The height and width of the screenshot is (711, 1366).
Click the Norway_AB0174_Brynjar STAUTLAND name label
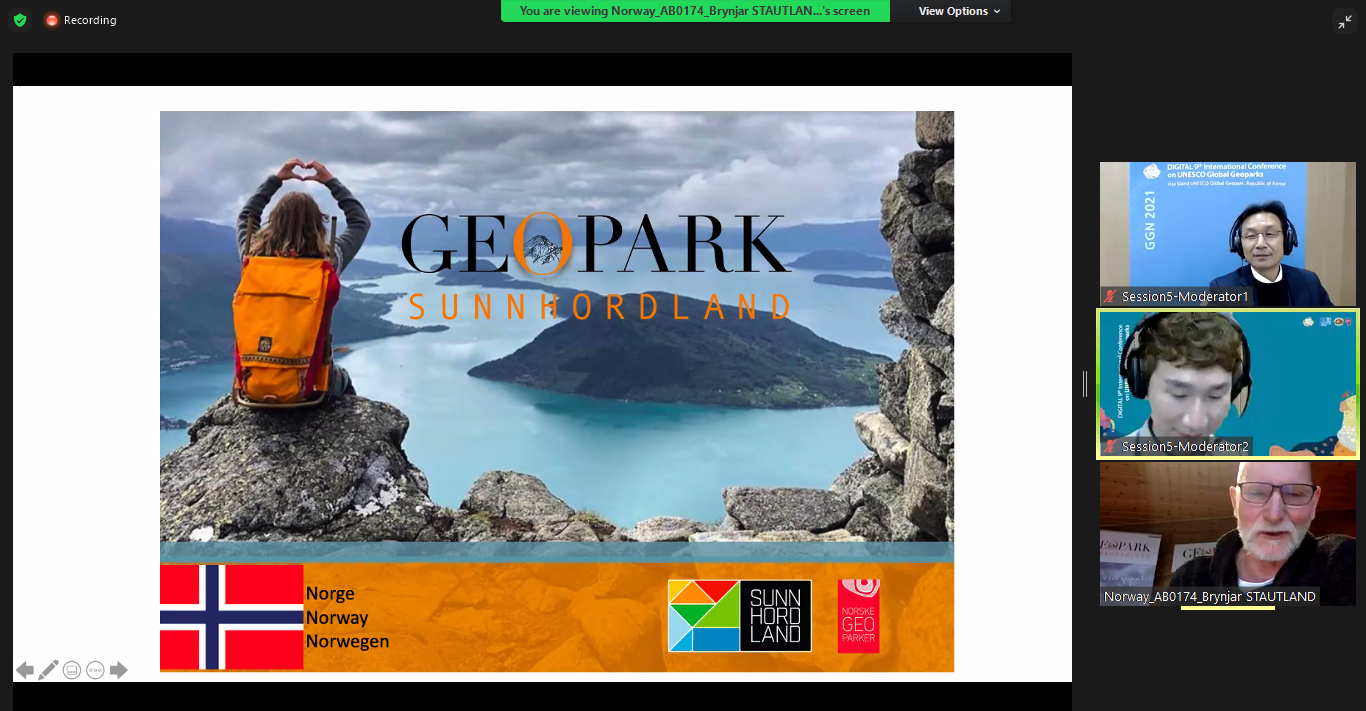[1209, 597]
